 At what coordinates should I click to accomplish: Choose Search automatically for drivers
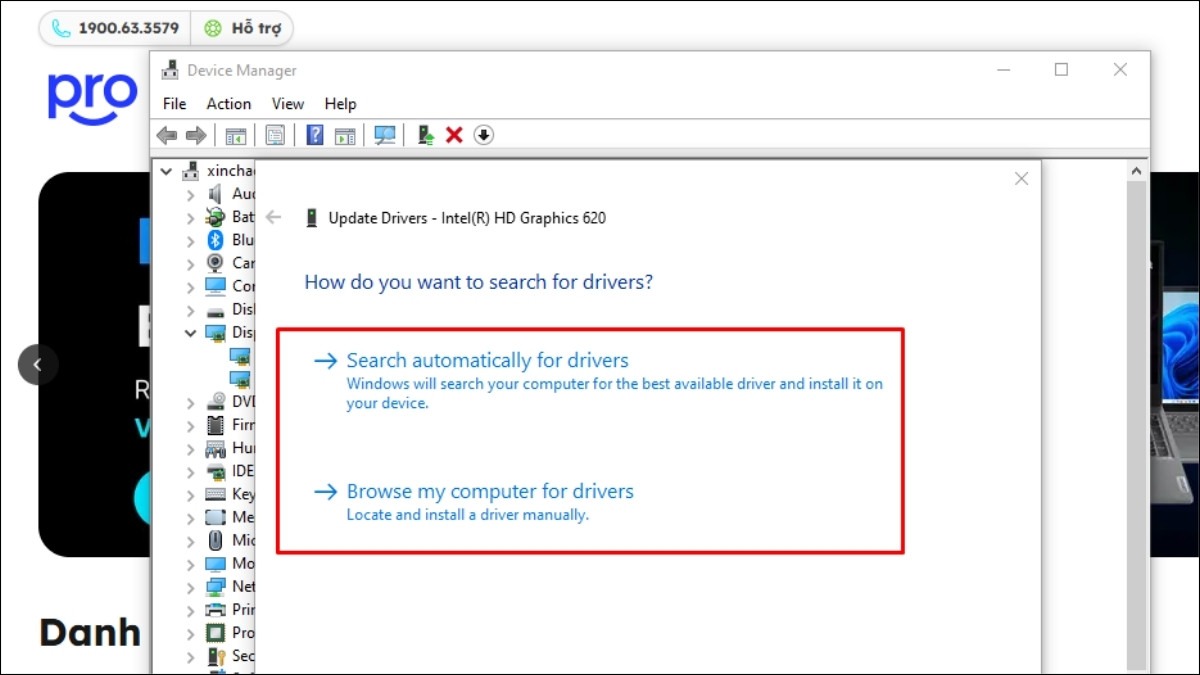[x=598, y=381]
